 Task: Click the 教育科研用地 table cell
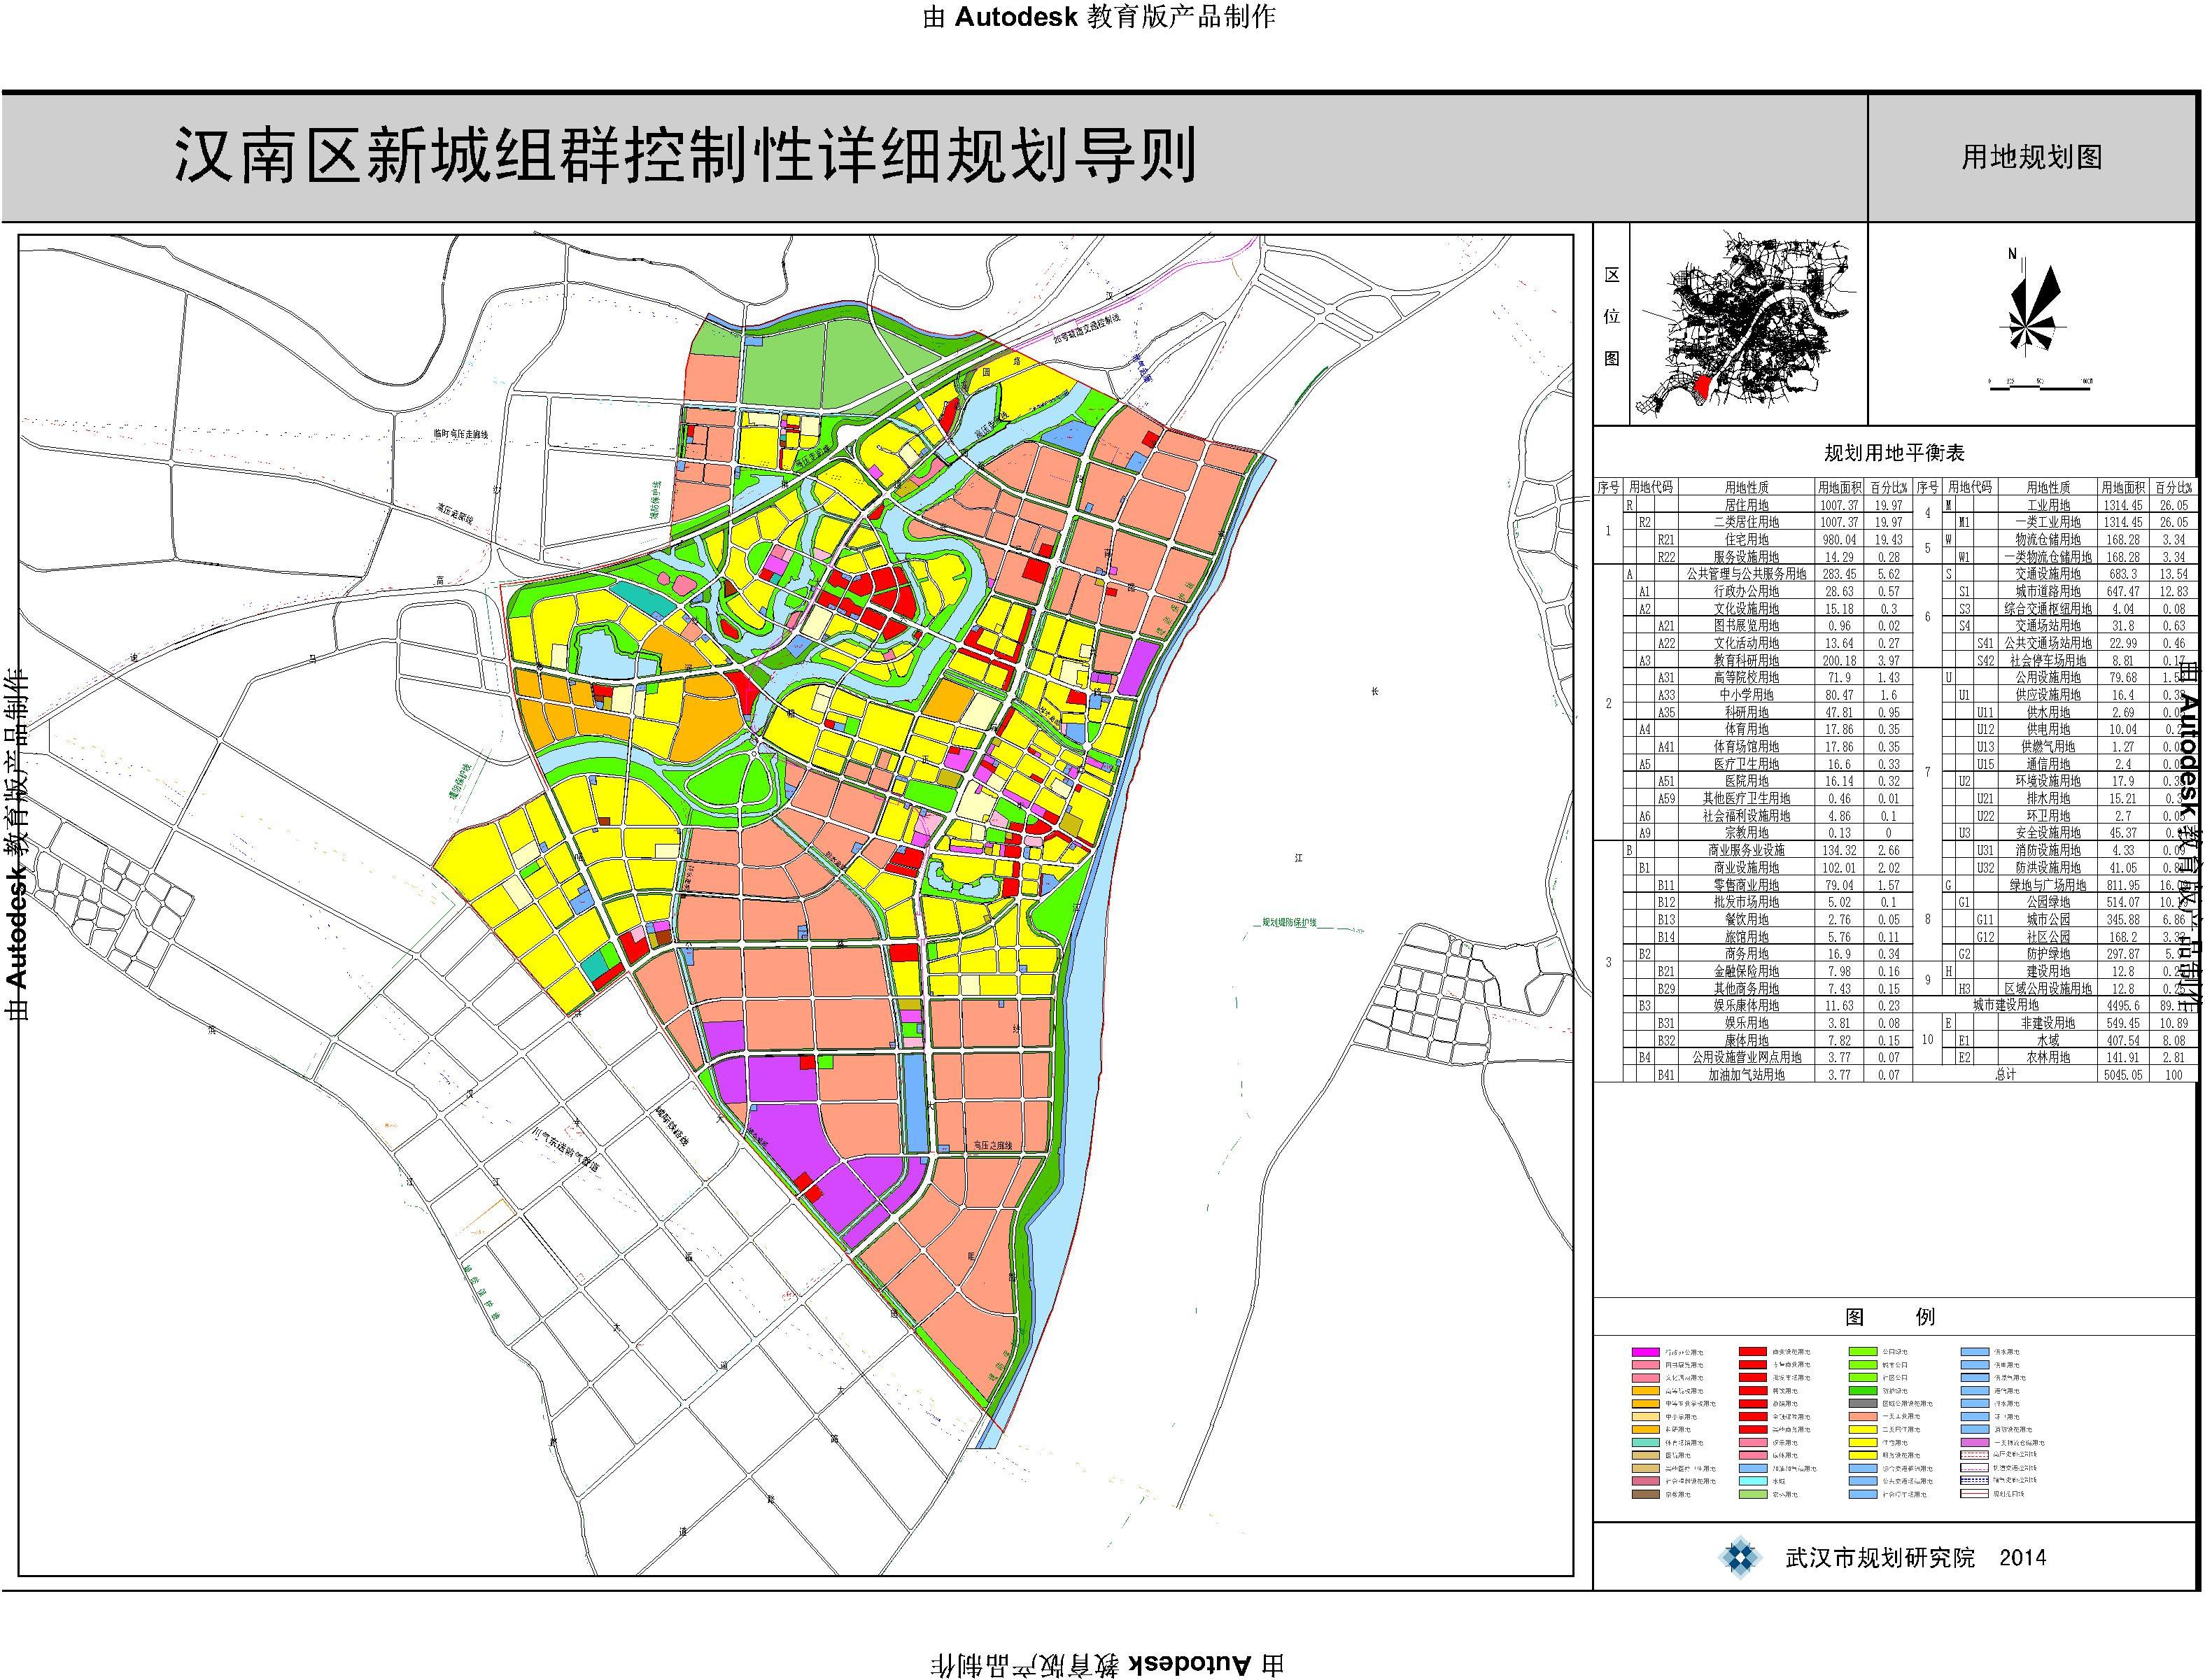click(1746, 660)
